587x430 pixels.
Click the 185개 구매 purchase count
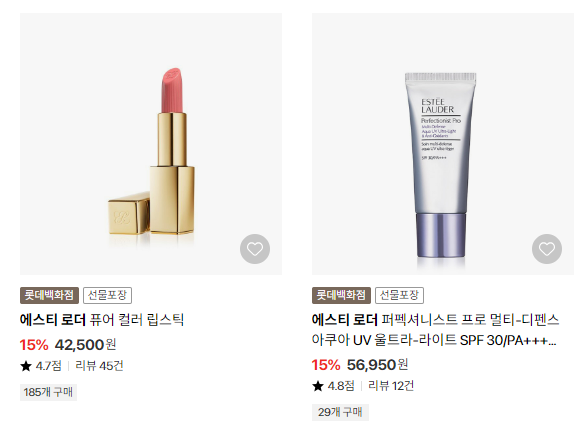point(48,392)
